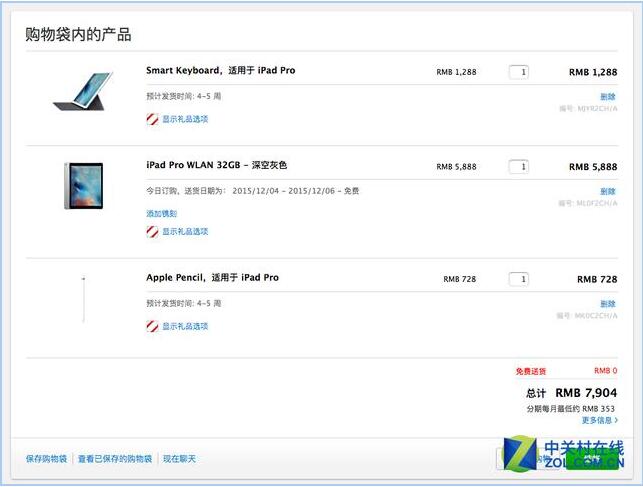Click Smart Keyboard 预计发货时间 4-5 周
The width and height of the screenshot is (643, 487).
pyautogui.click(x=184, y=96)
